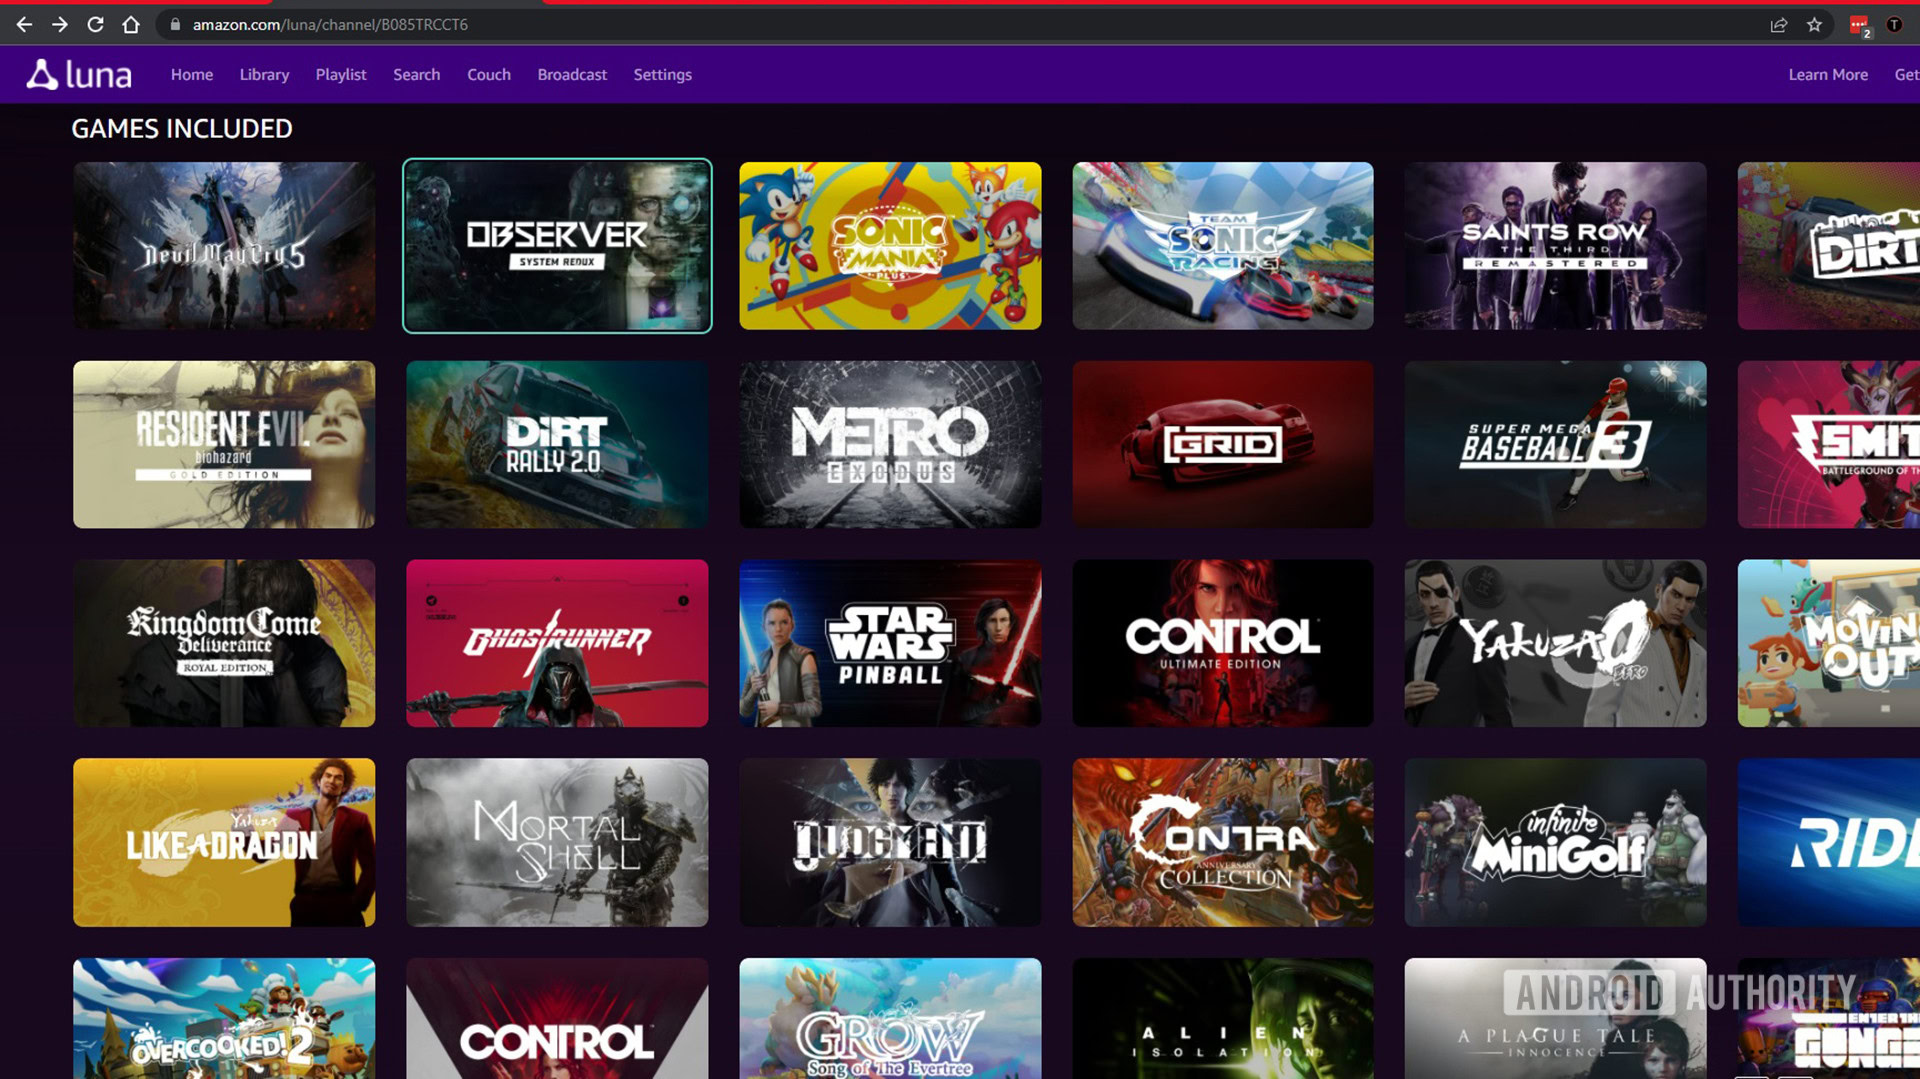Follow the Learn More link
This screenshot has height=1079, width=1920.
(1828, 75)
